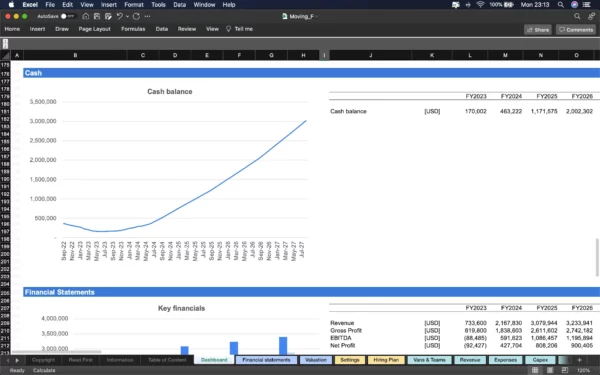Switch to the Financial statements sheet tab
Image resolution: width=600 pixels, height=375 pixels.
click(x=266, y=360)
